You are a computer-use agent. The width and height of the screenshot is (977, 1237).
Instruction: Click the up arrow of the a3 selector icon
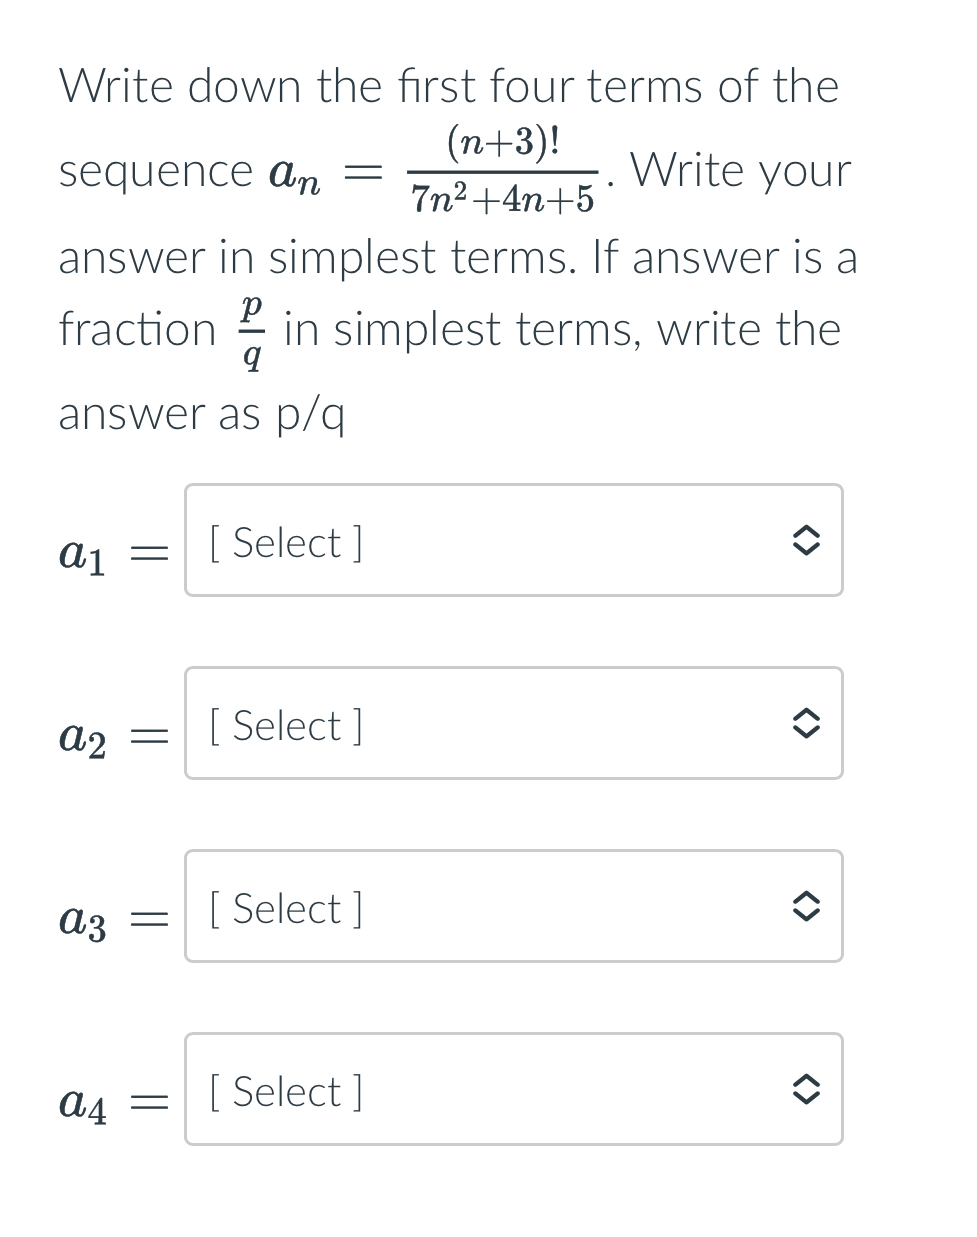pyautogui.click(x=808, y=897)
